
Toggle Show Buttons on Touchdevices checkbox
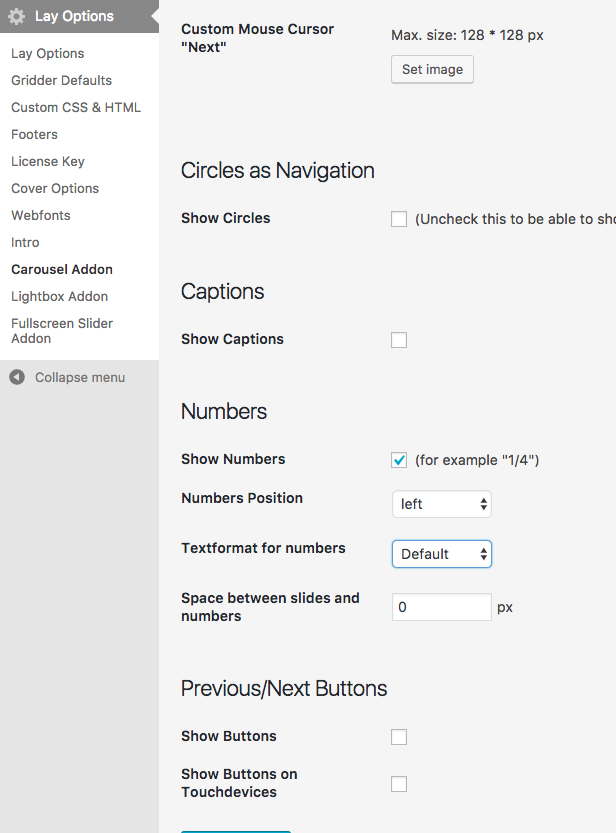coord(399,784)
